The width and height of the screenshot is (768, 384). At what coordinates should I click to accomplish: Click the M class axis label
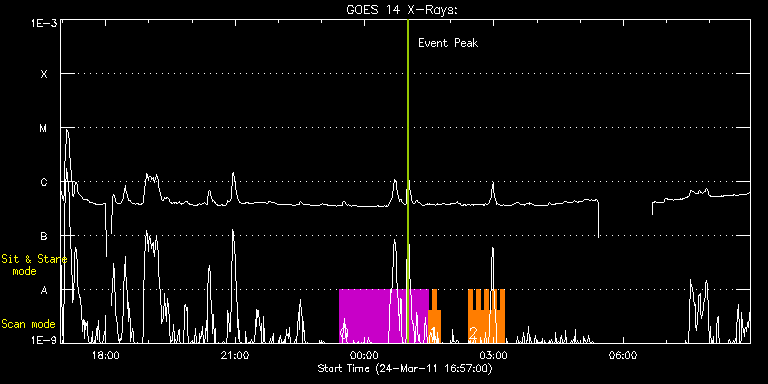pyautogui.click(x=44, y=128)
